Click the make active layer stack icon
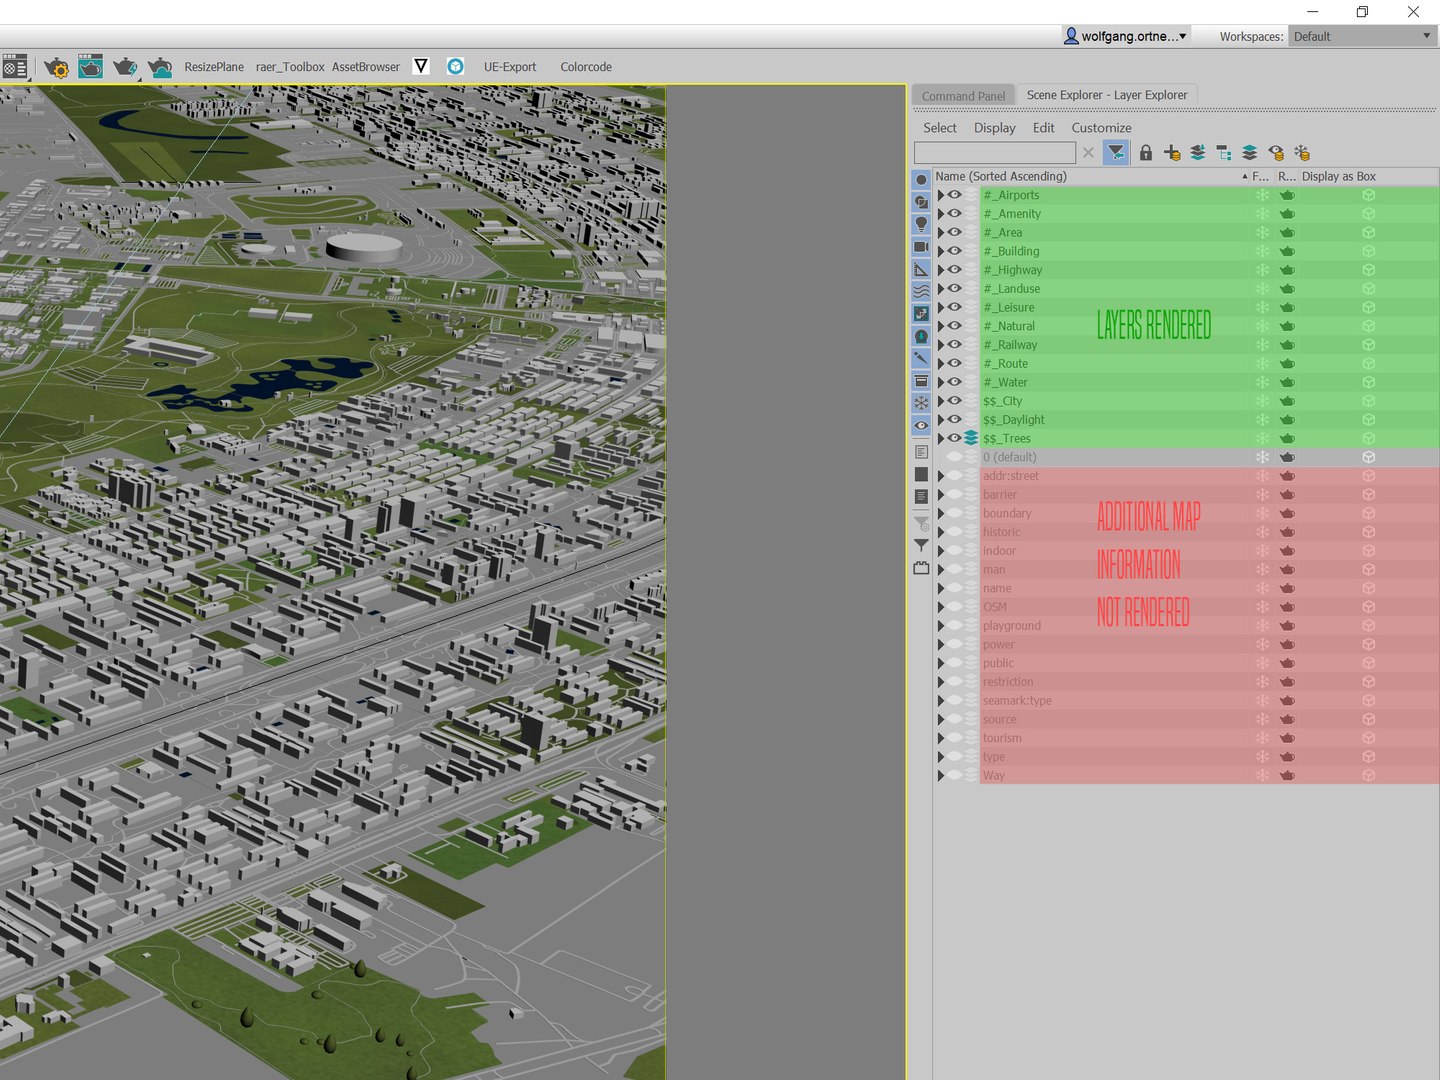Screen dimensions: 1440x1080 pyautogui.click(x=1250, y=152)
